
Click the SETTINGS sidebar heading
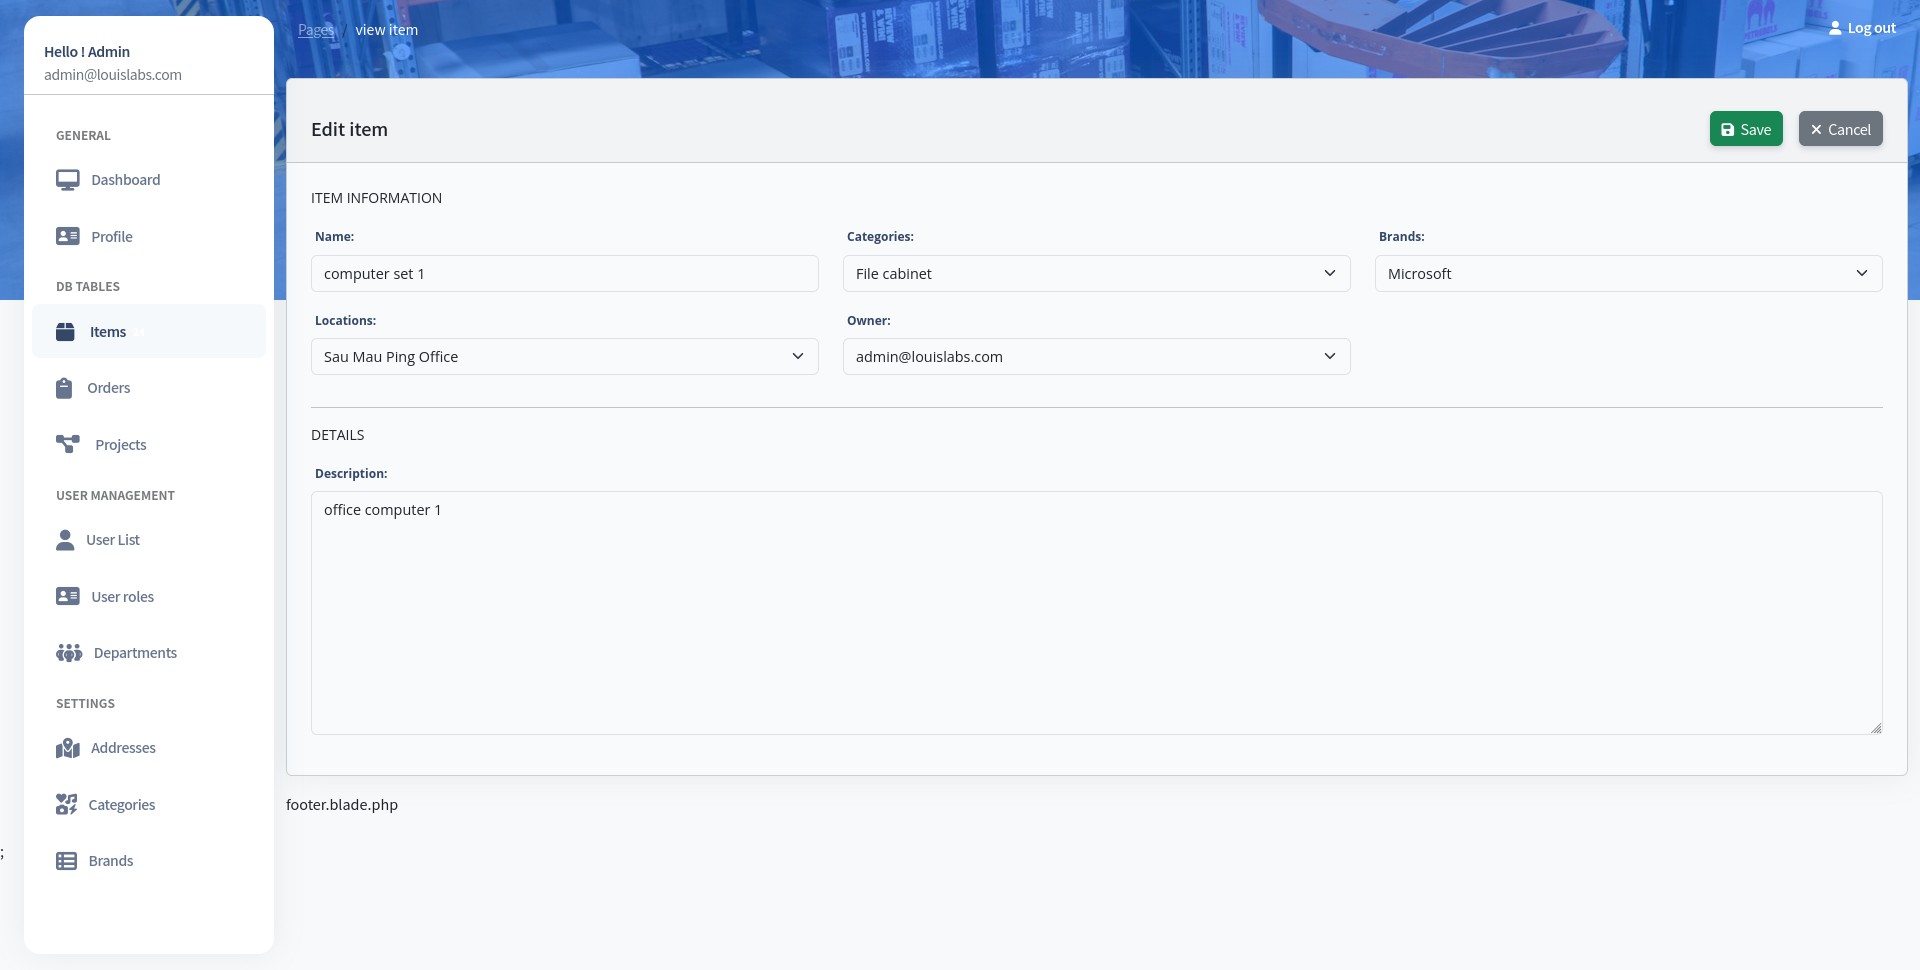tap(85, 704)
